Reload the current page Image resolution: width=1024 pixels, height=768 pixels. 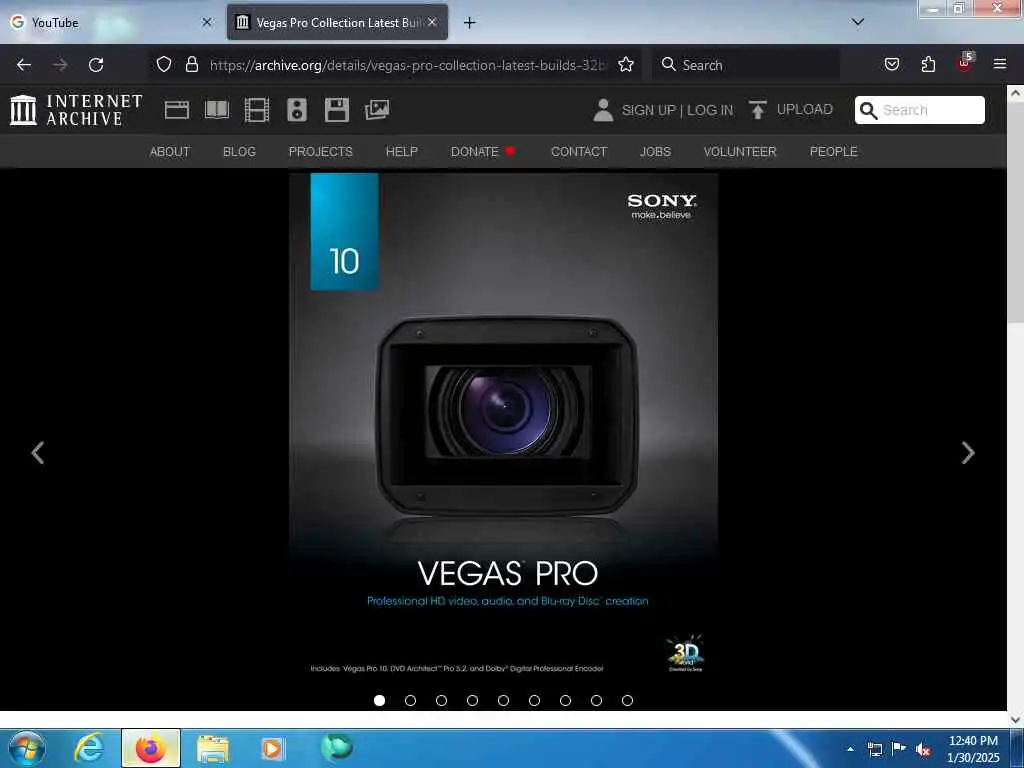pos(96,65)
